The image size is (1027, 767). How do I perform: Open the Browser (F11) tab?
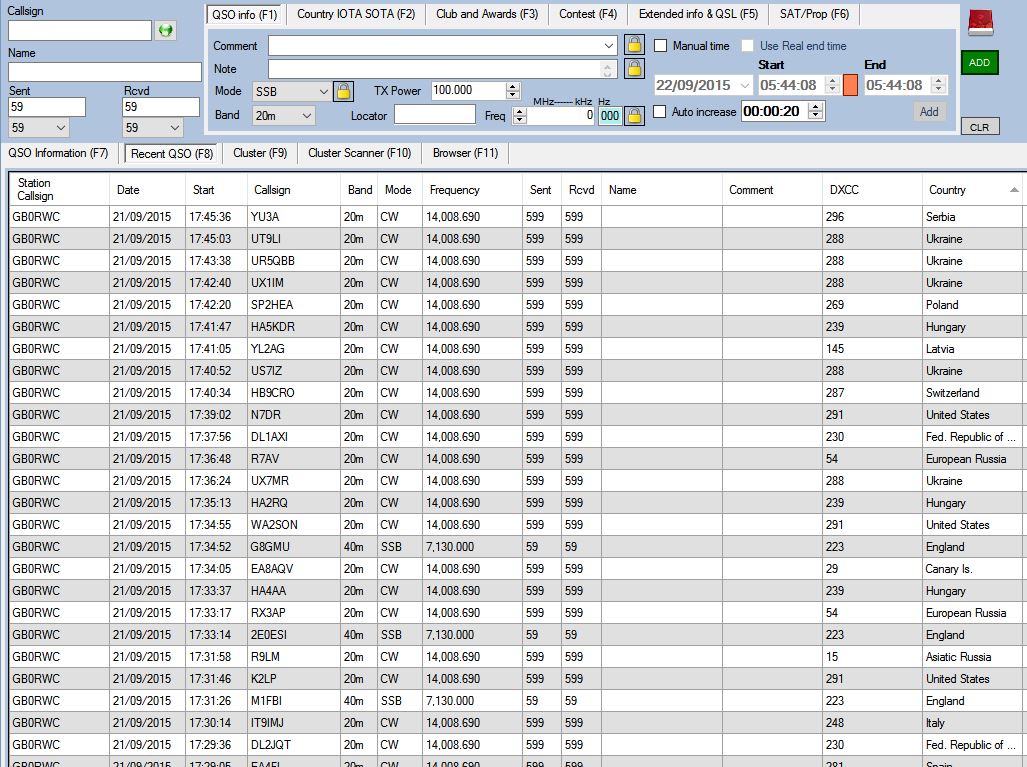tap(465, 153)
